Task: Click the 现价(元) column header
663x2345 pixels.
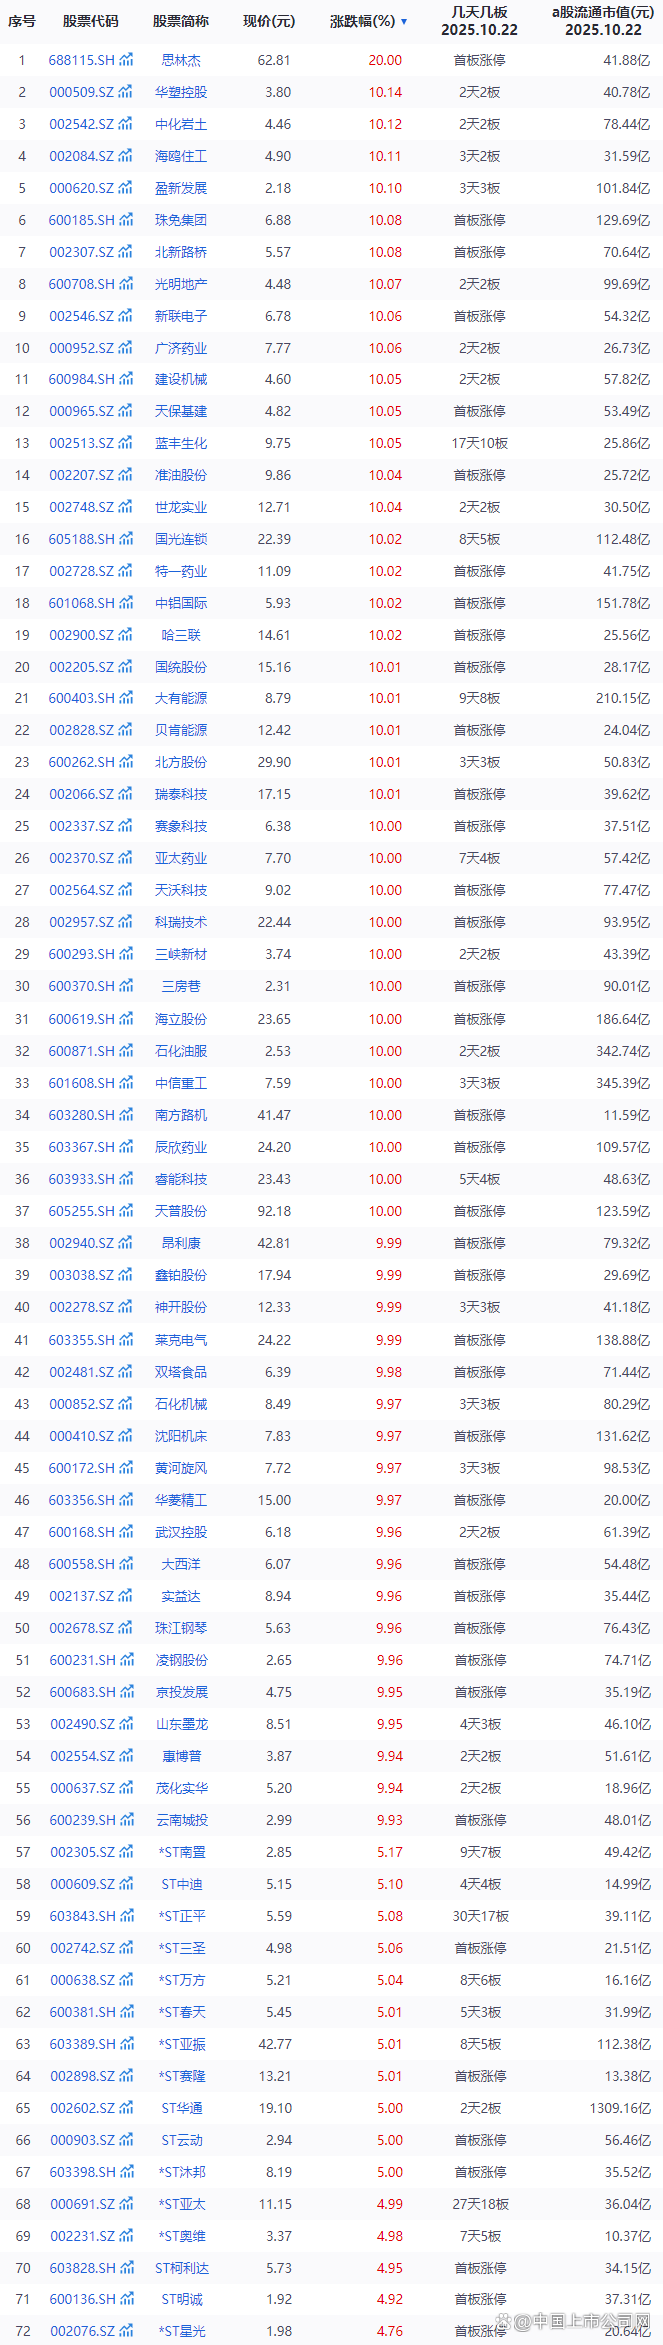Action: point(269,21)
